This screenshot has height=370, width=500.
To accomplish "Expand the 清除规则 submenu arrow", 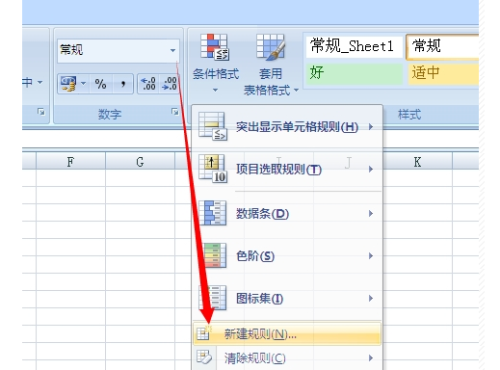I will tap(371, 358).
